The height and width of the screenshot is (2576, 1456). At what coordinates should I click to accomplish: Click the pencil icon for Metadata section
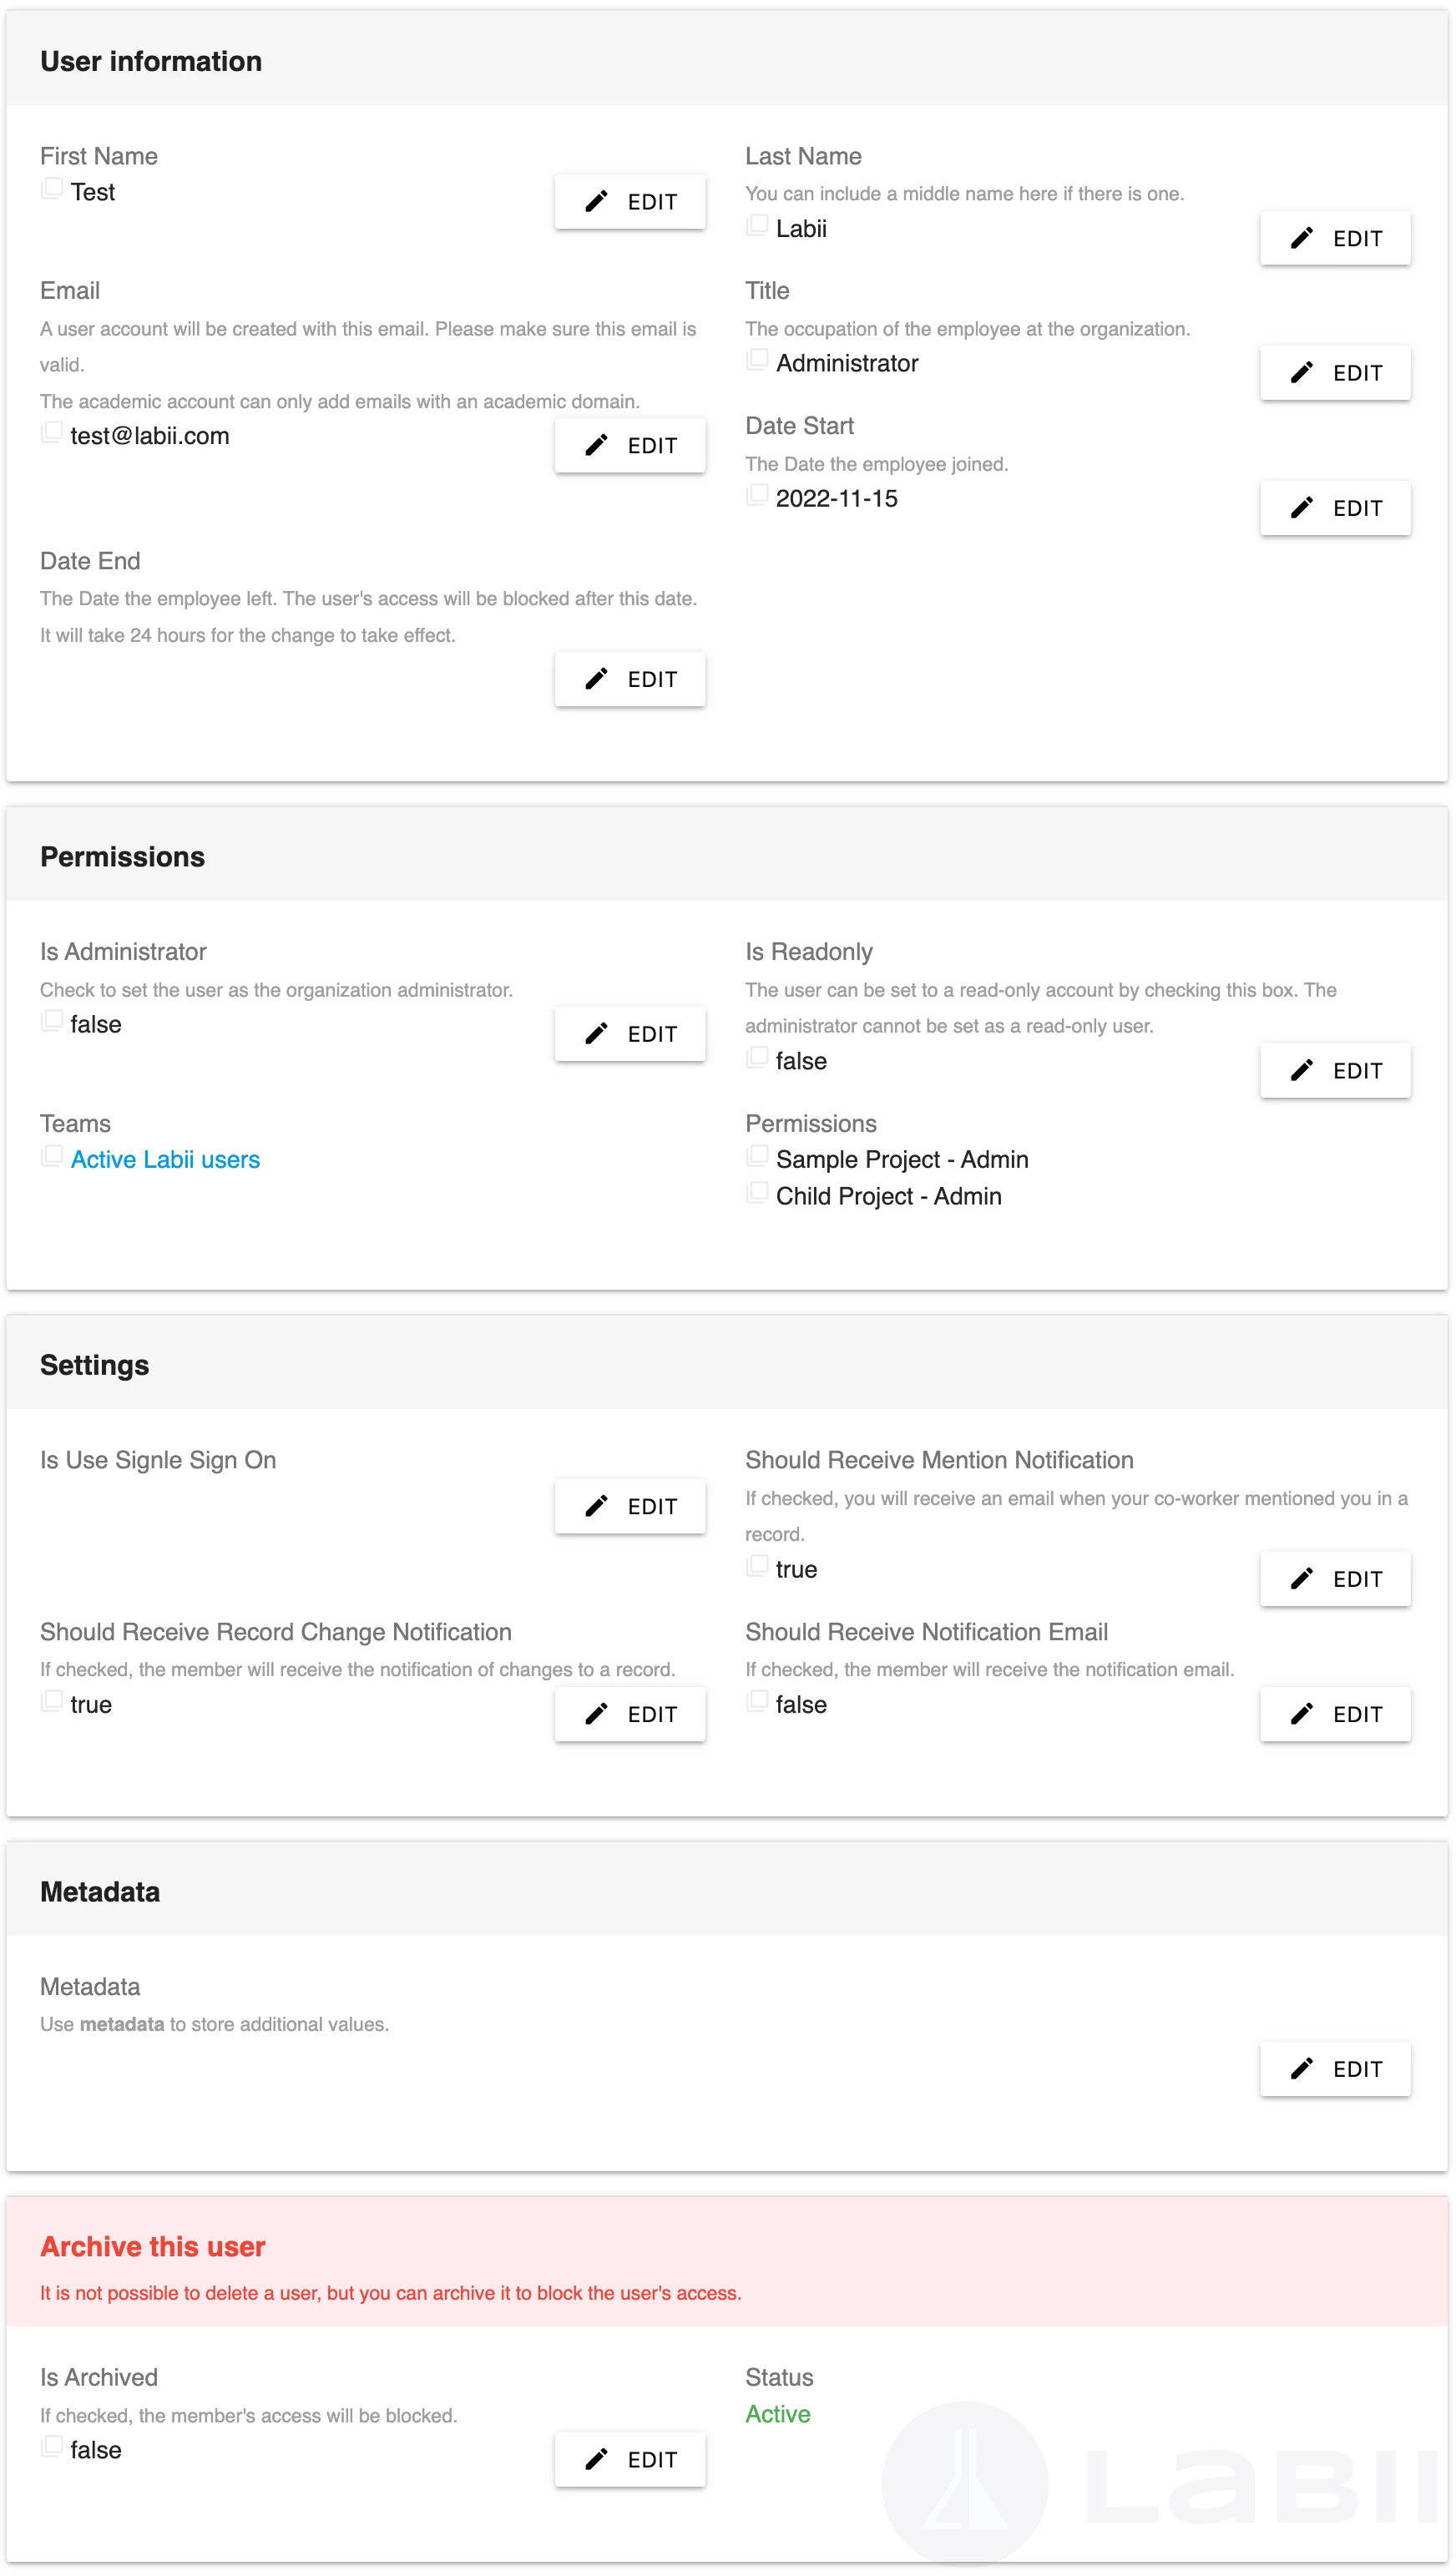tap(1301, 2069)
